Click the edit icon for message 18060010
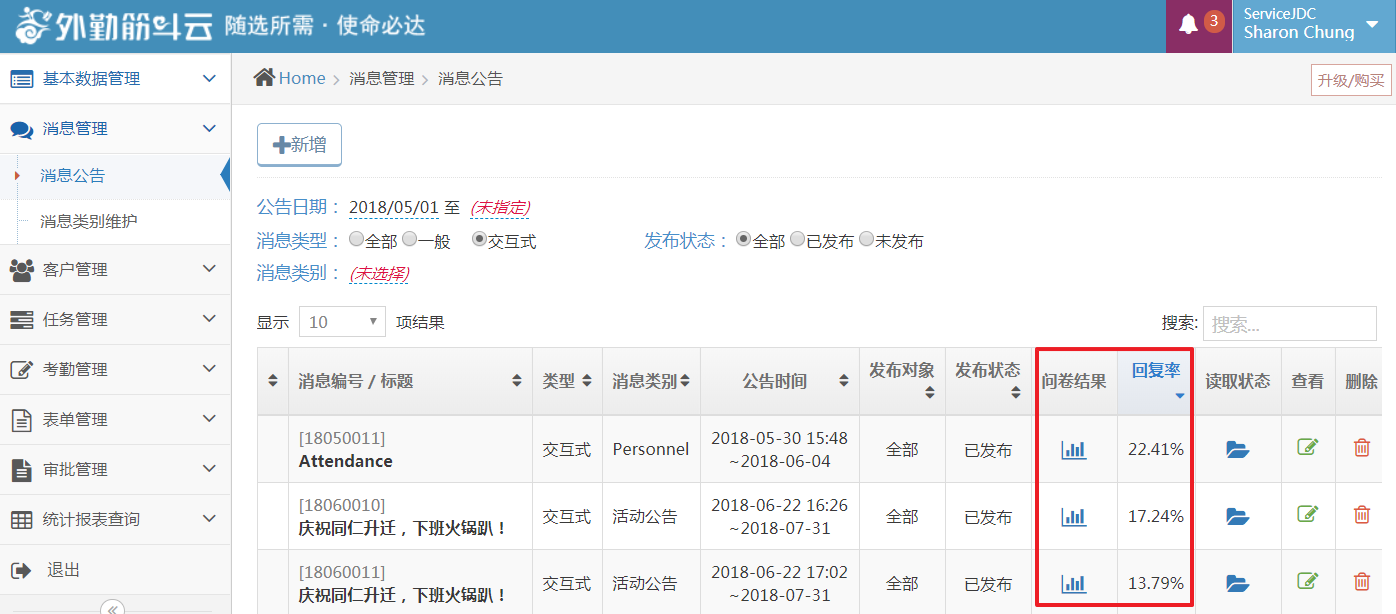The image size is (1396, 614). tap(1308, 514)
